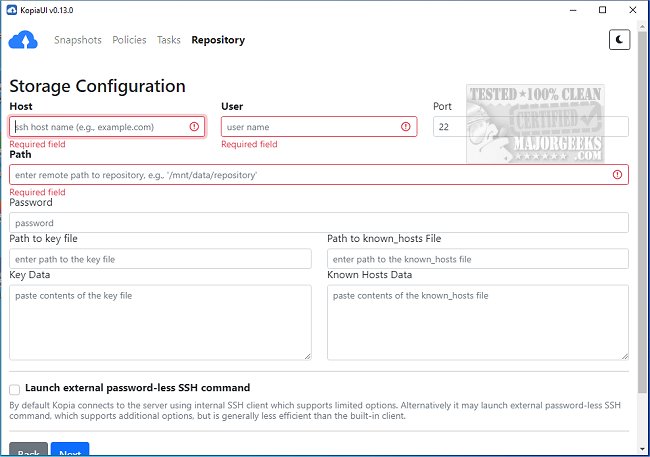Screen dimensions: 650x457
Task: Click the Kopia cloud logo icon
Action: point(22,40)
